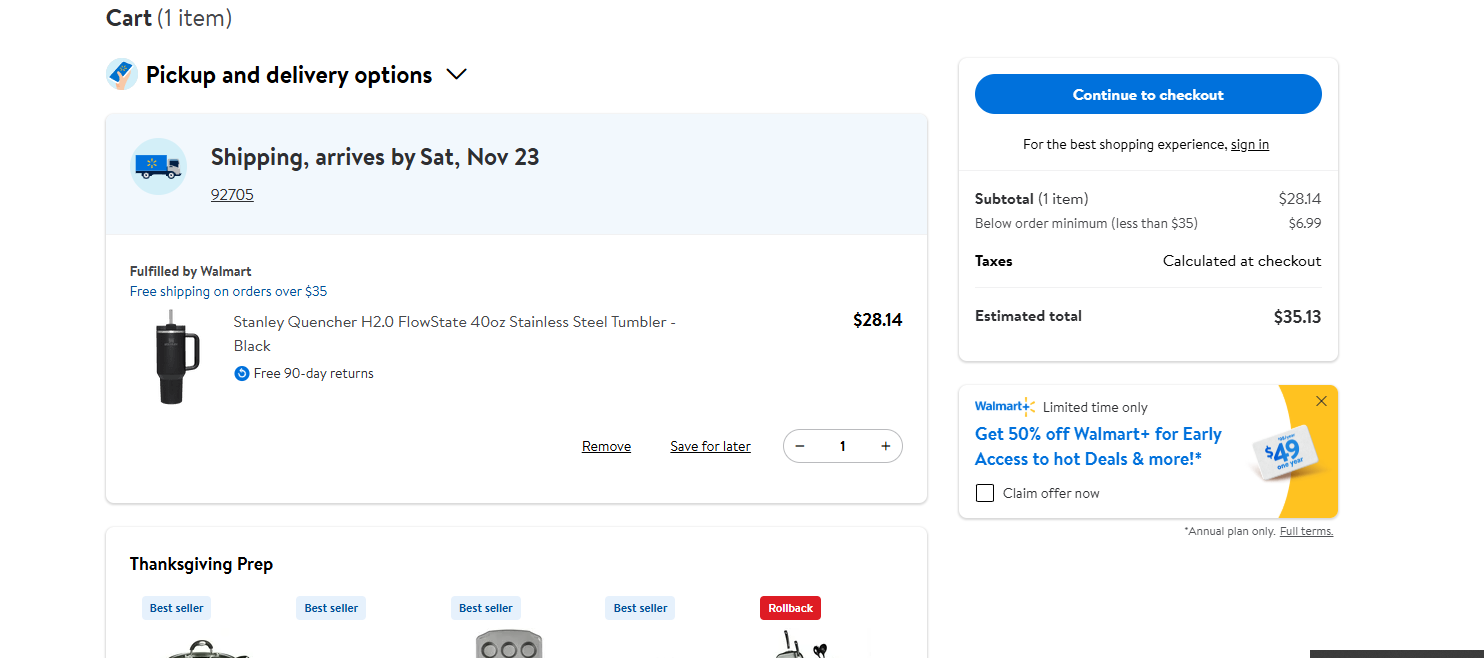Screen dimensions: 1484x658
Task: Remove the Stanley tumbler from cart
Action: [606, 446]
